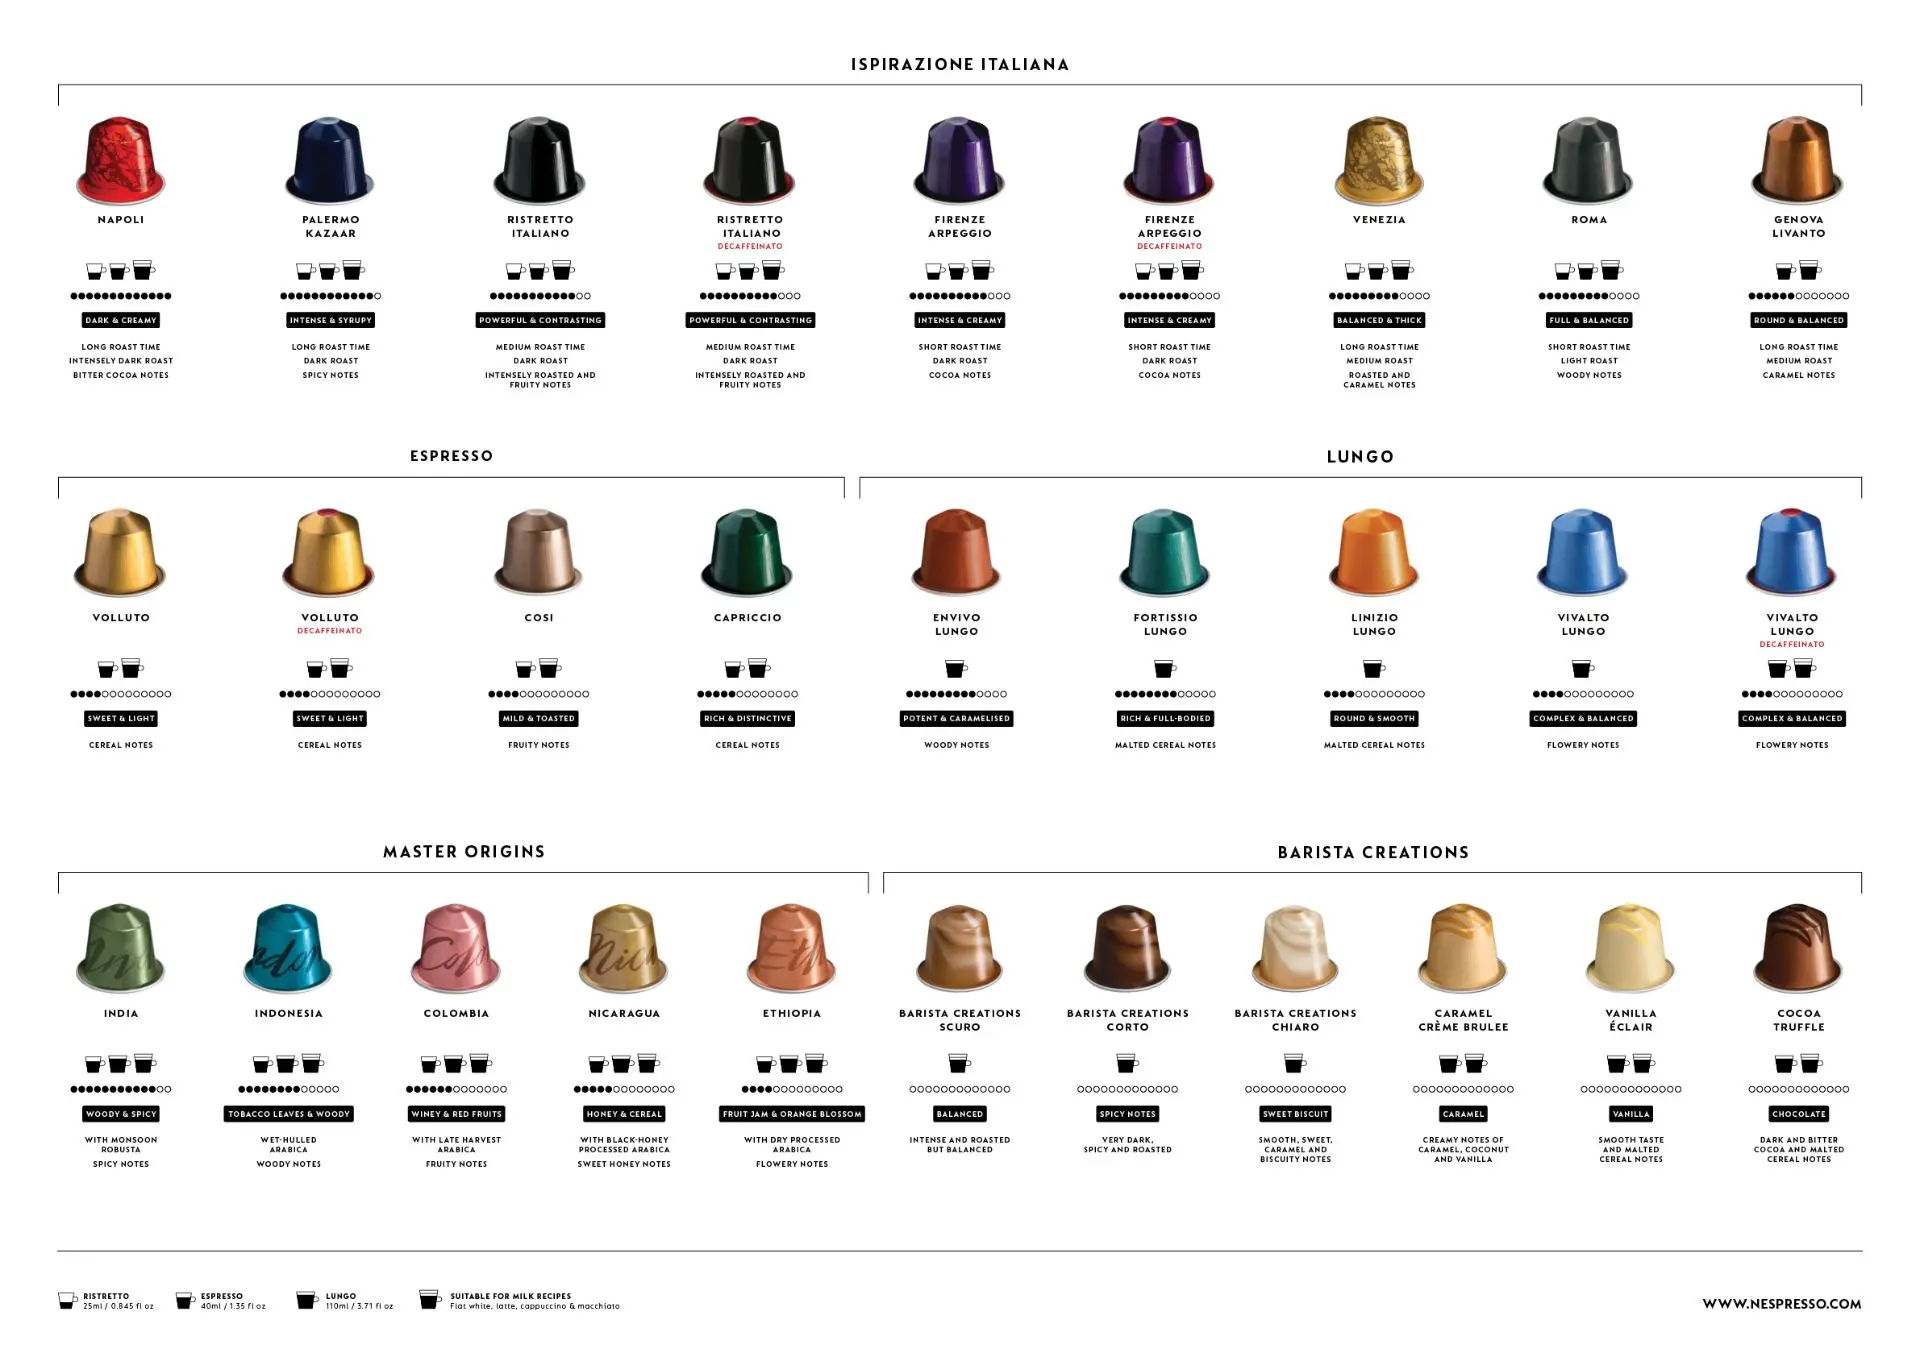Select the 'Balanced & Thick' badge
Screen dimensions: 1920x1357
pyautogui.click(x=1379, y=320)
